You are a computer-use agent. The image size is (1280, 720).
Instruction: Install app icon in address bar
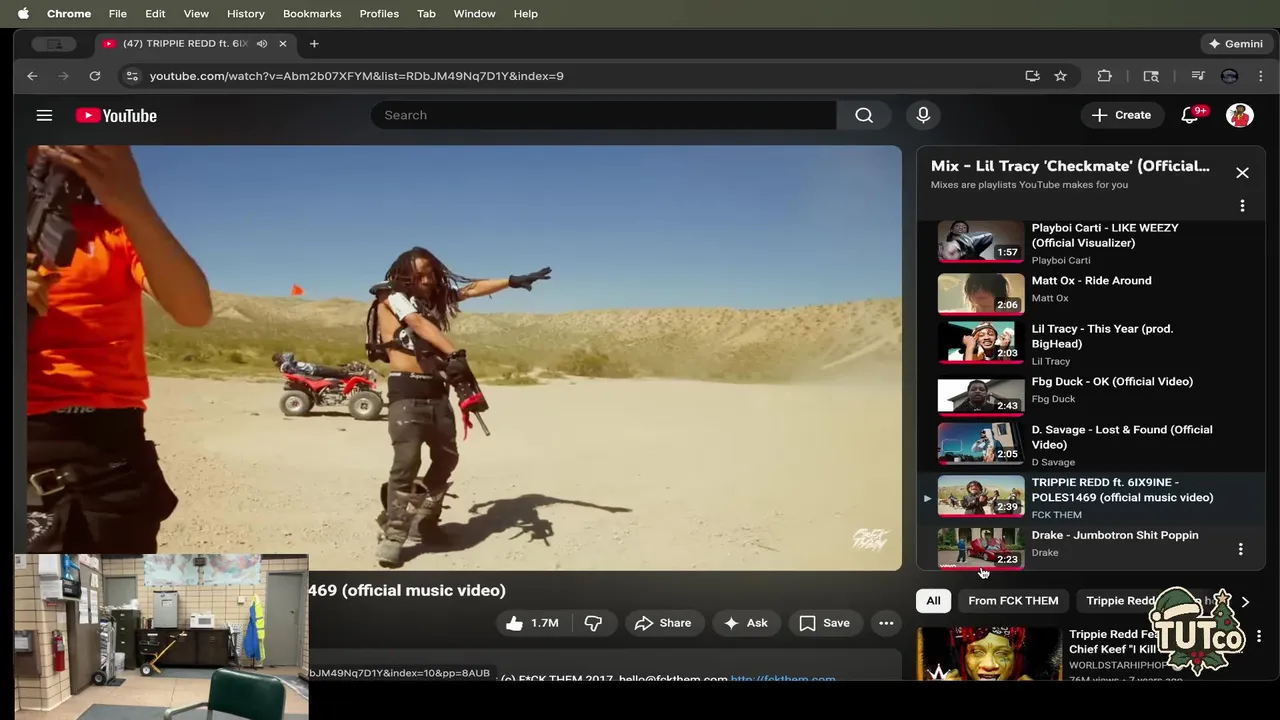[1032, 76]
